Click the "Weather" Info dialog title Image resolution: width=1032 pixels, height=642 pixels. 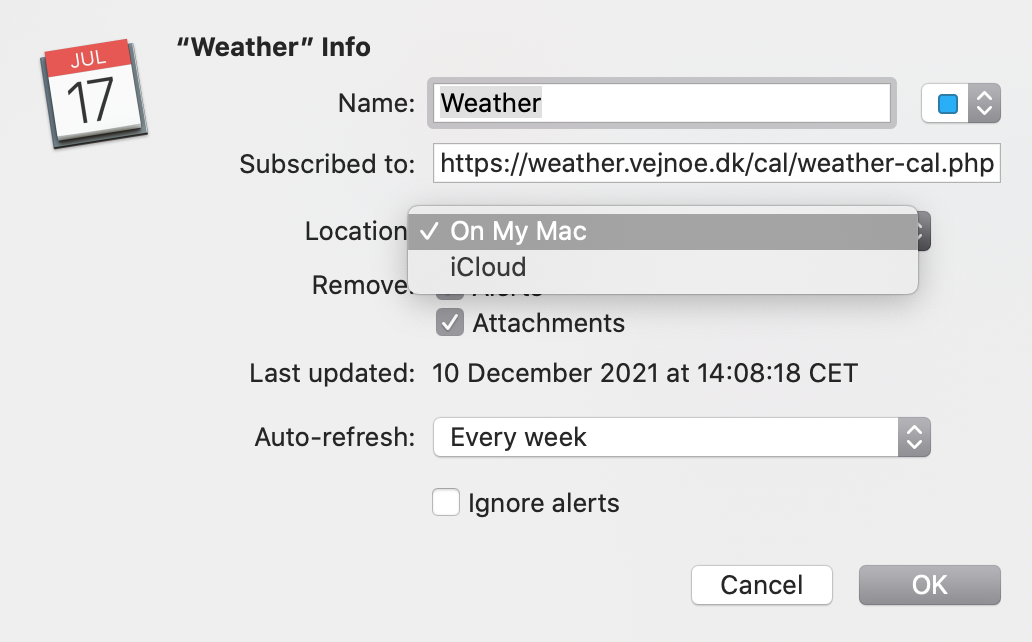click(x=274, y=47)
